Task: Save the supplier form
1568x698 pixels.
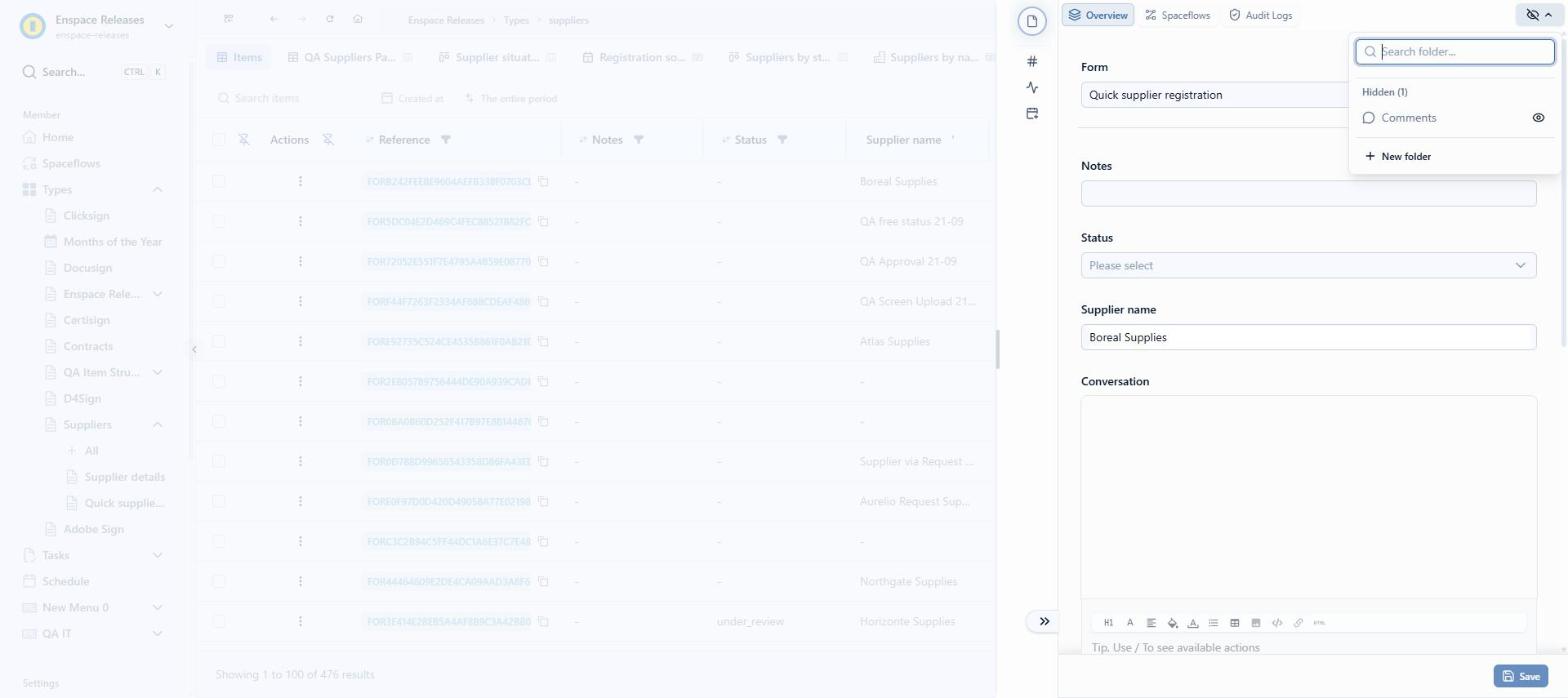Action: click(x=1520, y=676)
